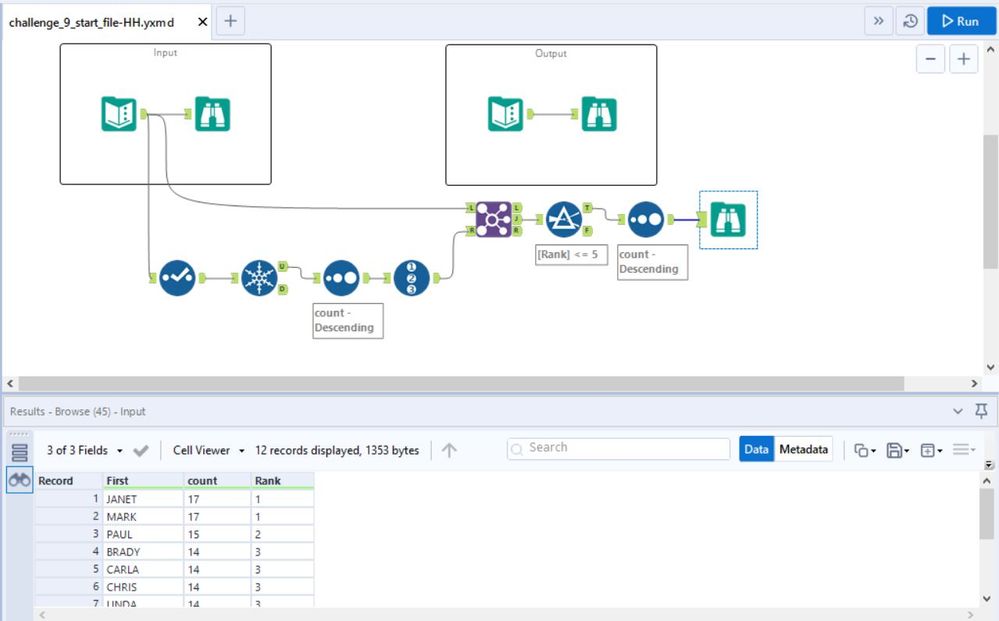Click the Unique tool (snowflake icon)
Image resolution: width=999 pixels, height=621 pixels.
coord(259,278)
